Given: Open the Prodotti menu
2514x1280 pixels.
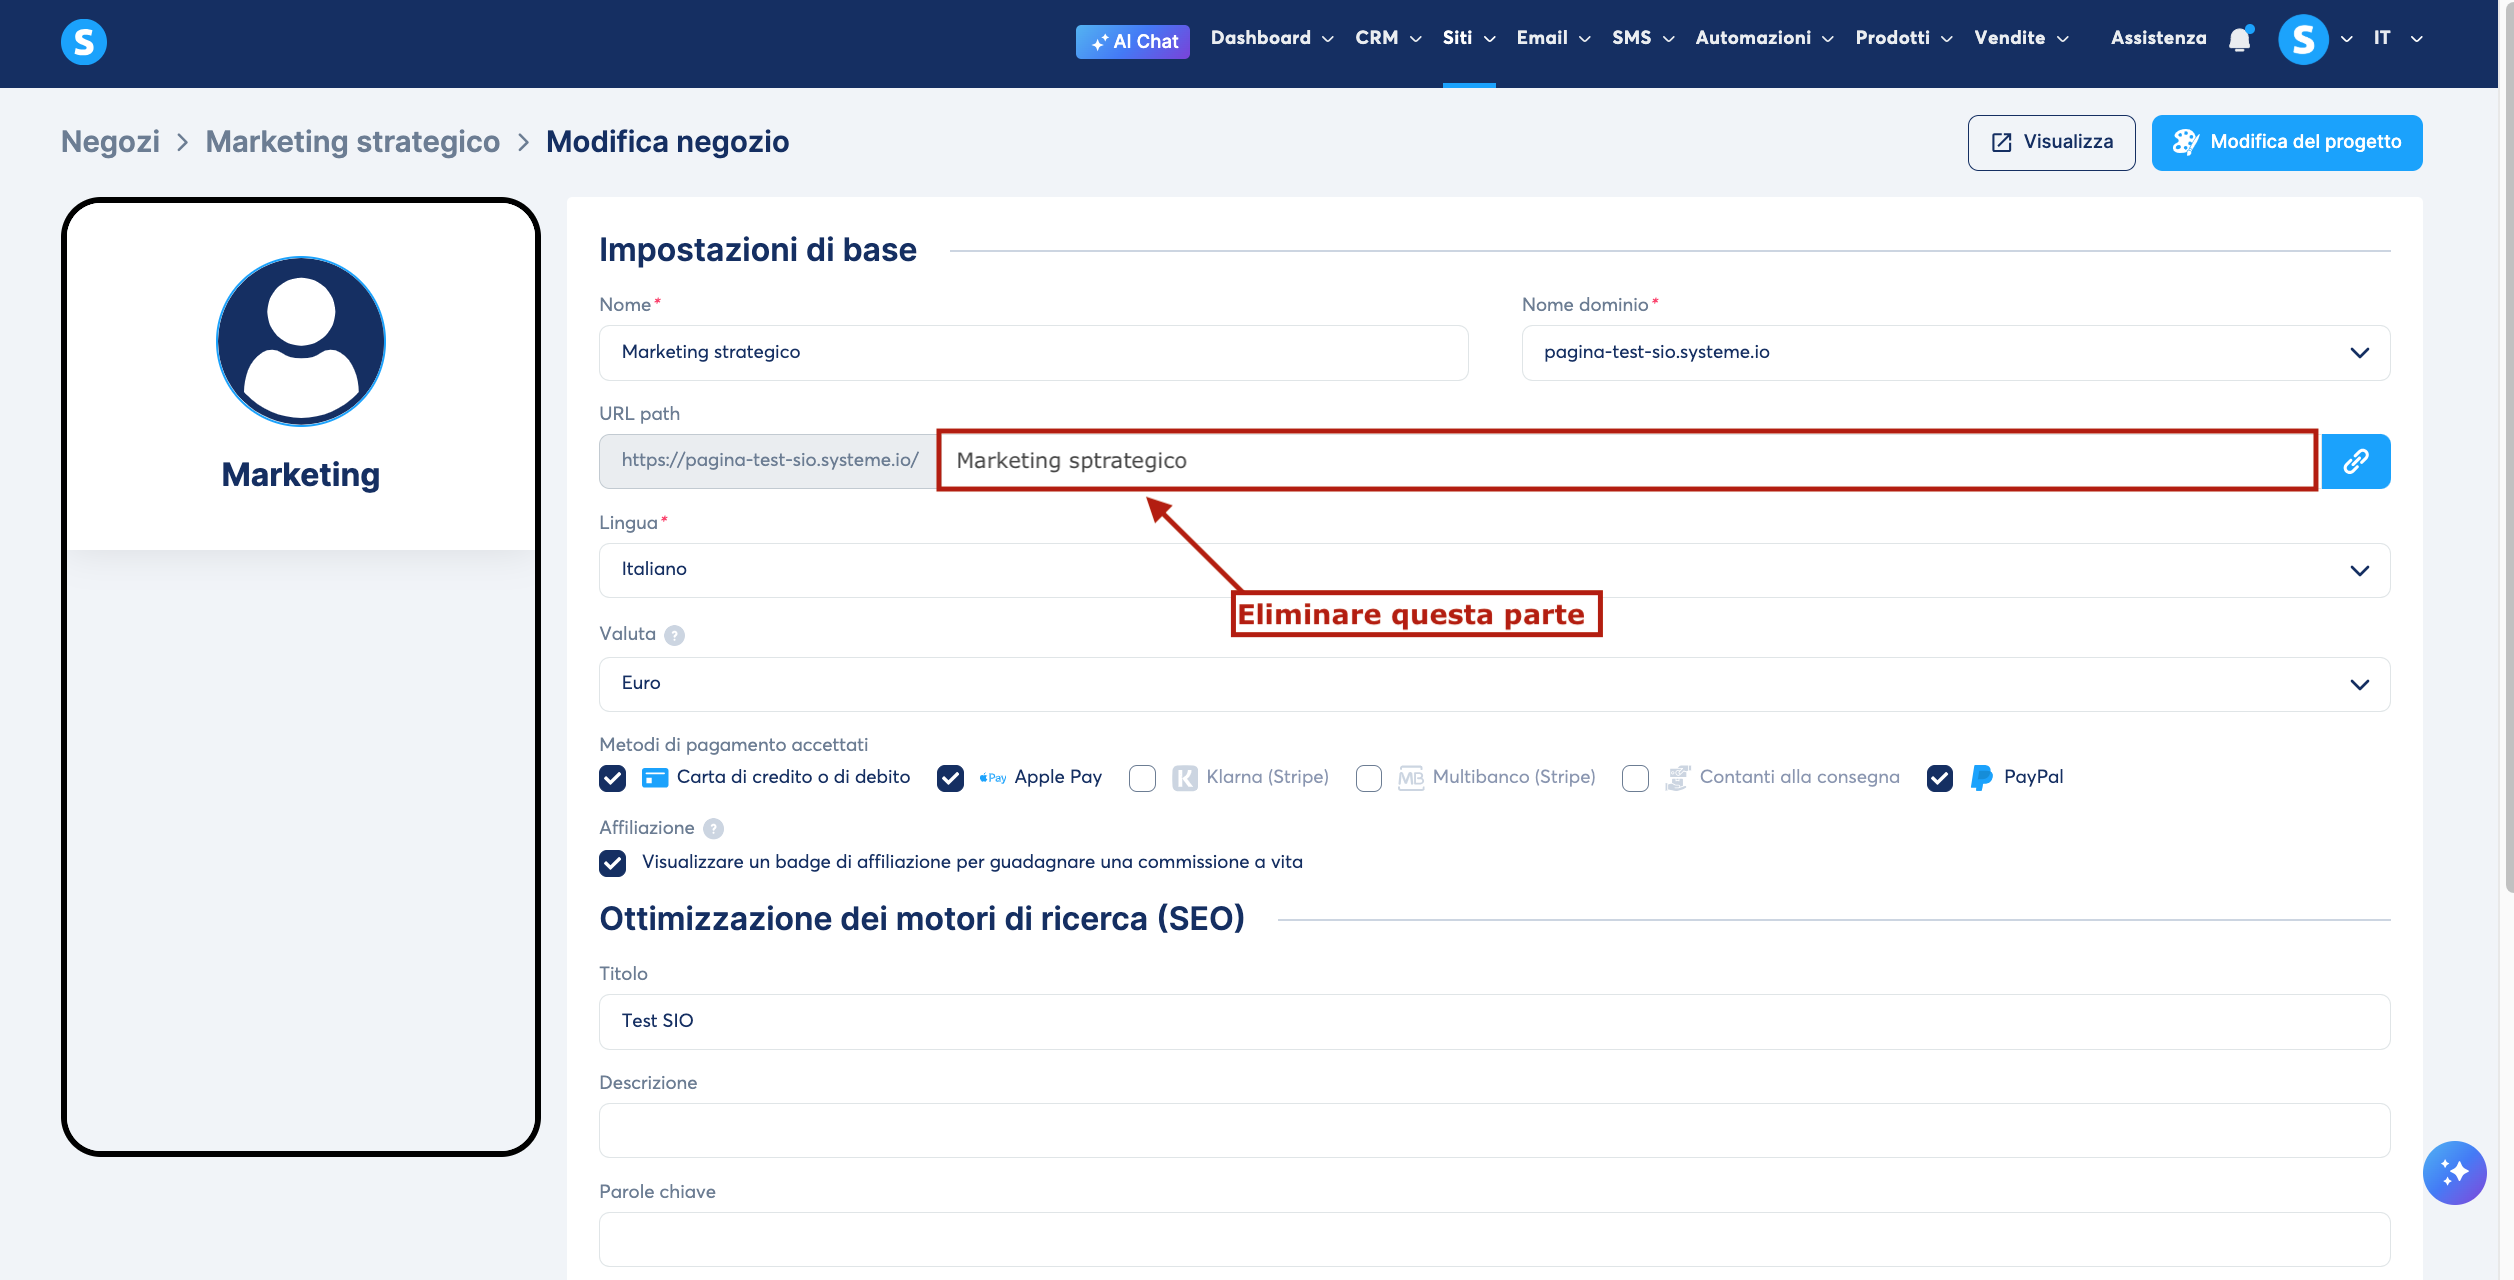Looking at the screenshot, I should [x=1904, y=38].
